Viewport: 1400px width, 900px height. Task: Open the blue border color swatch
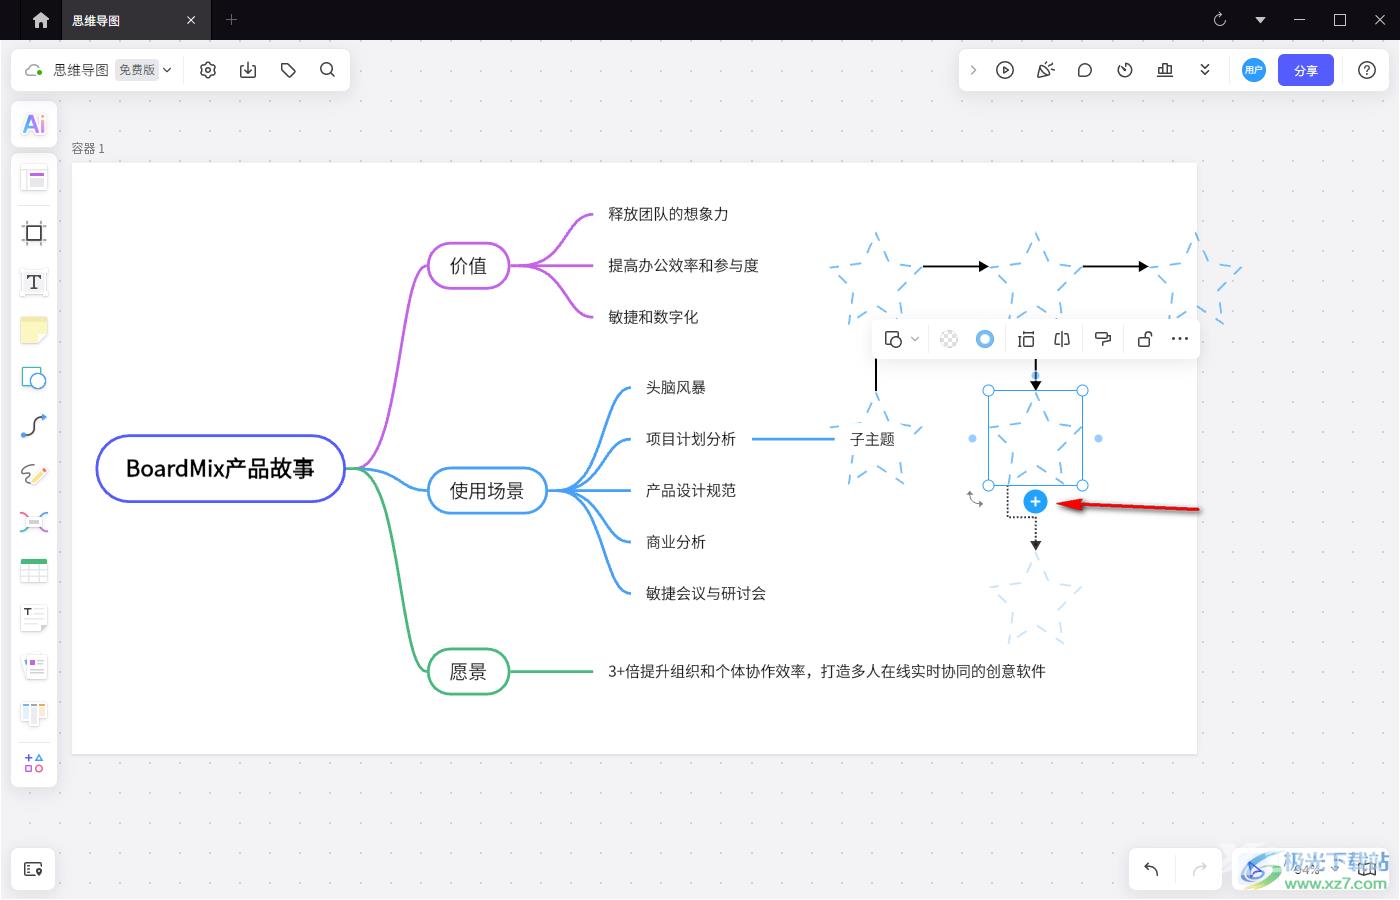985,339
